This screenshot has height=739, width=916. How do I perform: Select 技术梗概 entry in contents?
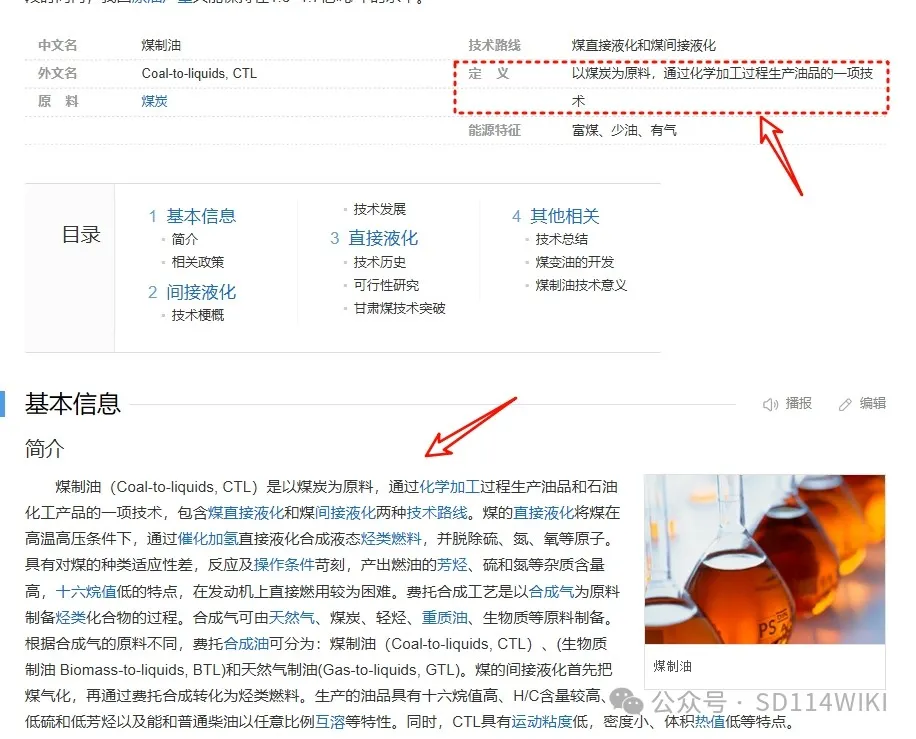point(197,315)
